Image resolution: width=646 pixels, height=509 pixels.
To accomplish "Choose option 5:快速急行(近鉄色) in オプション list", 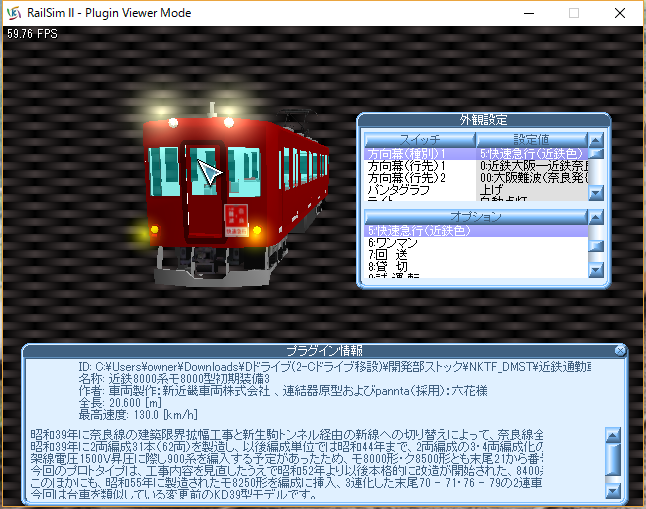I will click(x=476, y=231).
